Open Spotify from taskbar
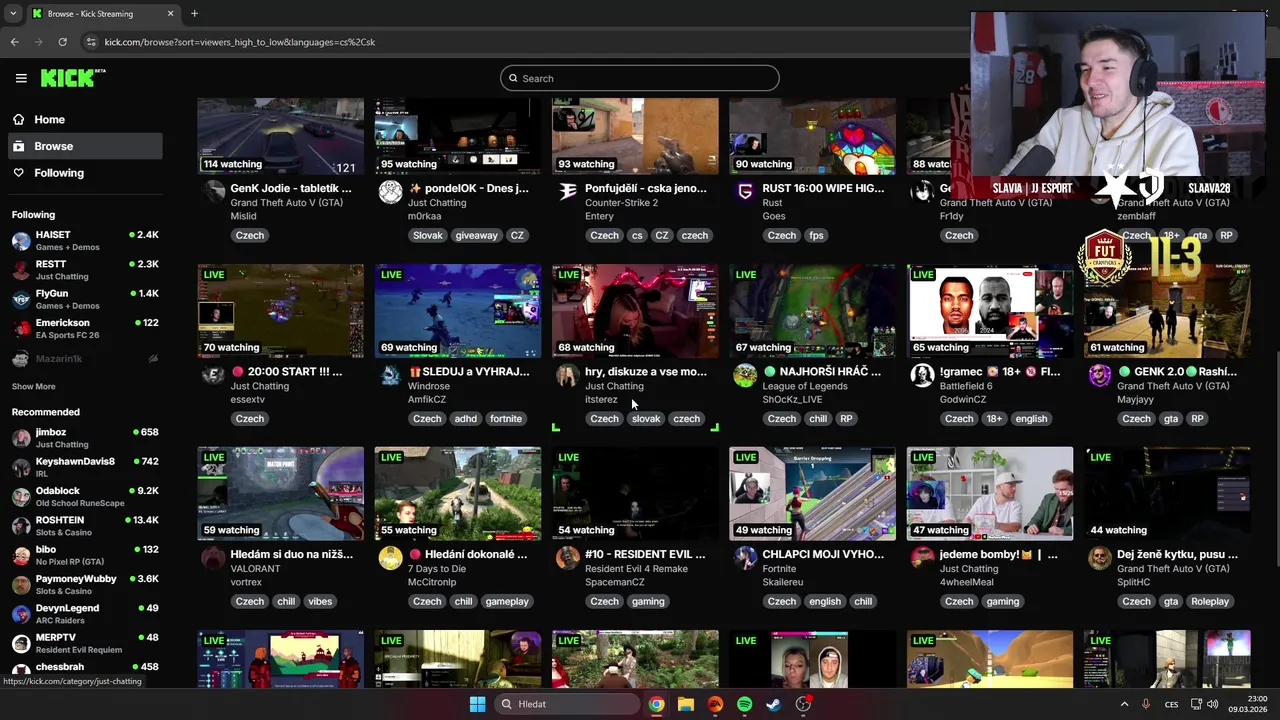1280x720 pixels. coord(744,704)
